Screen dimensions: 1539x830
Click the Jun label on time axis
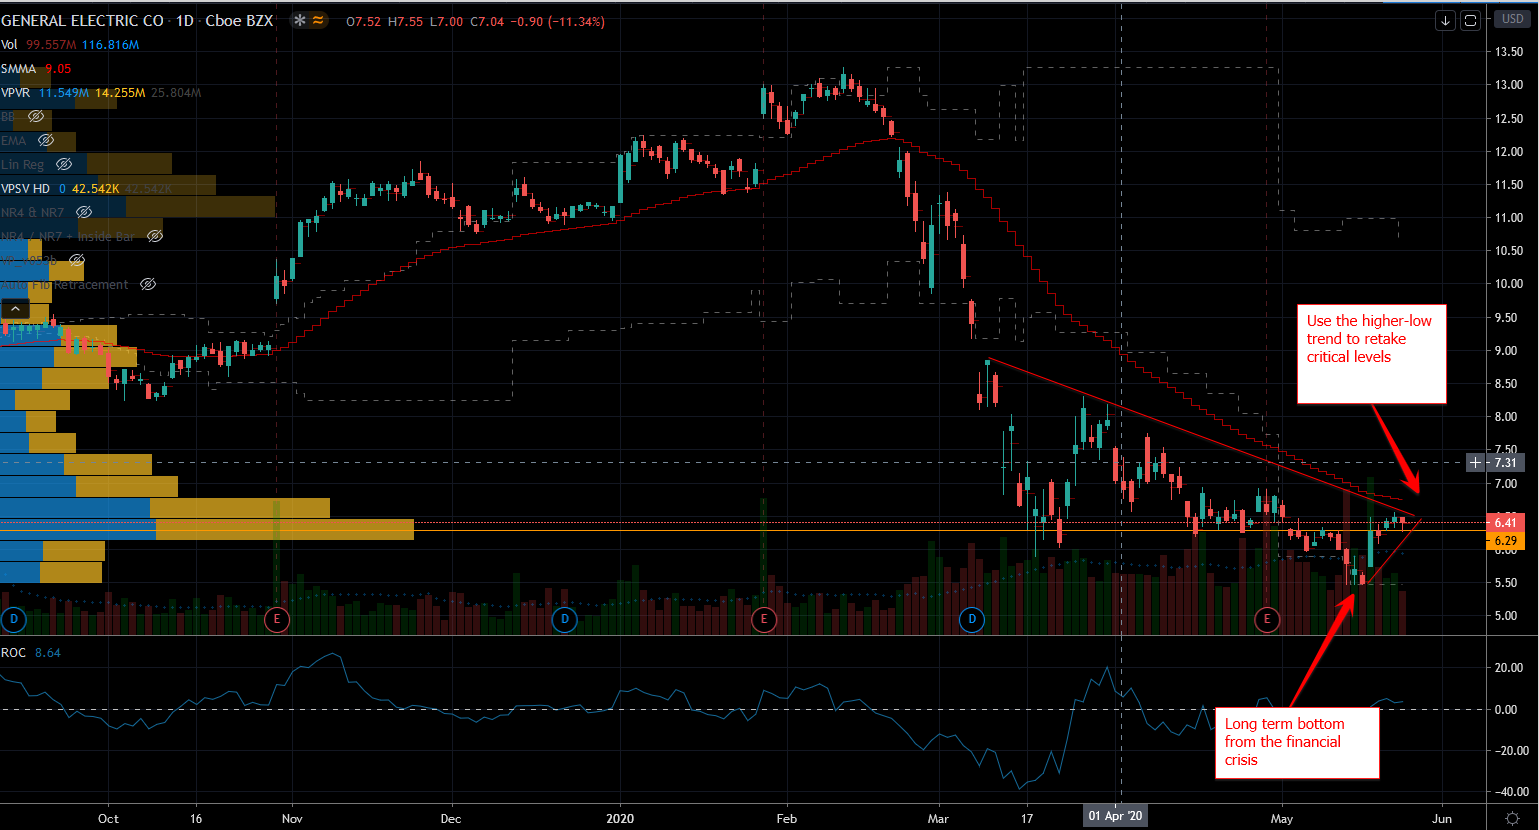point(1443,819)
